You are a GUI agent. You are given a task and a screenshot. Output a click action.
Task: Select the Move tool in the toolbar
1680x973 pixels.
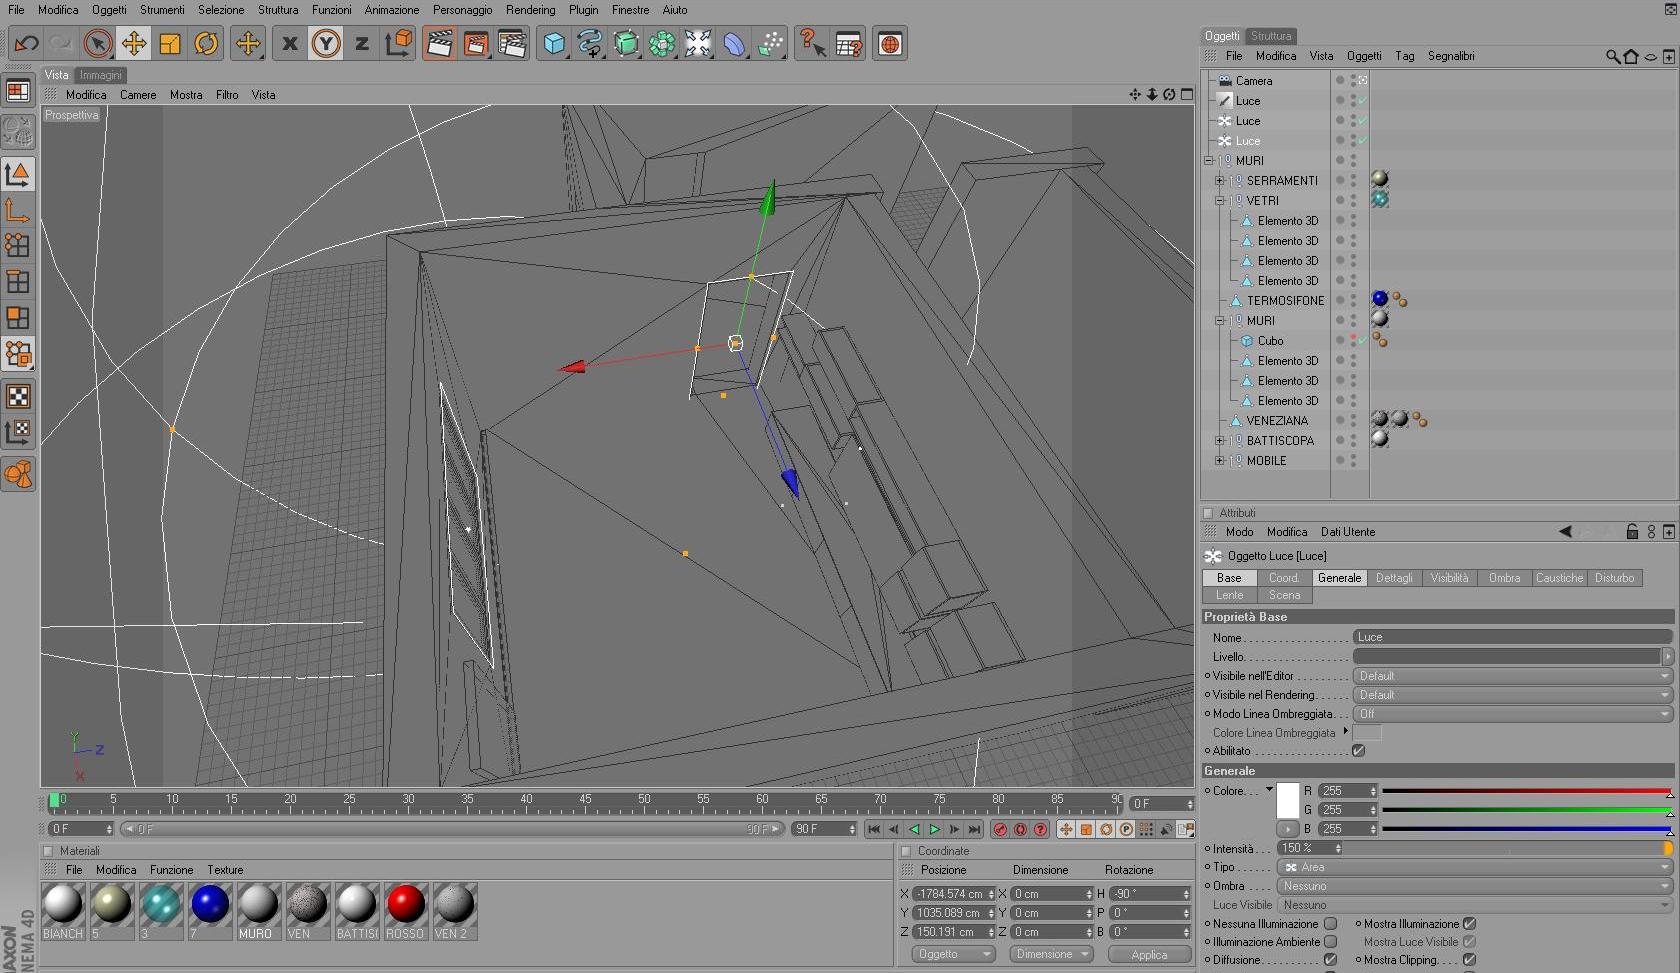[133, 43]
